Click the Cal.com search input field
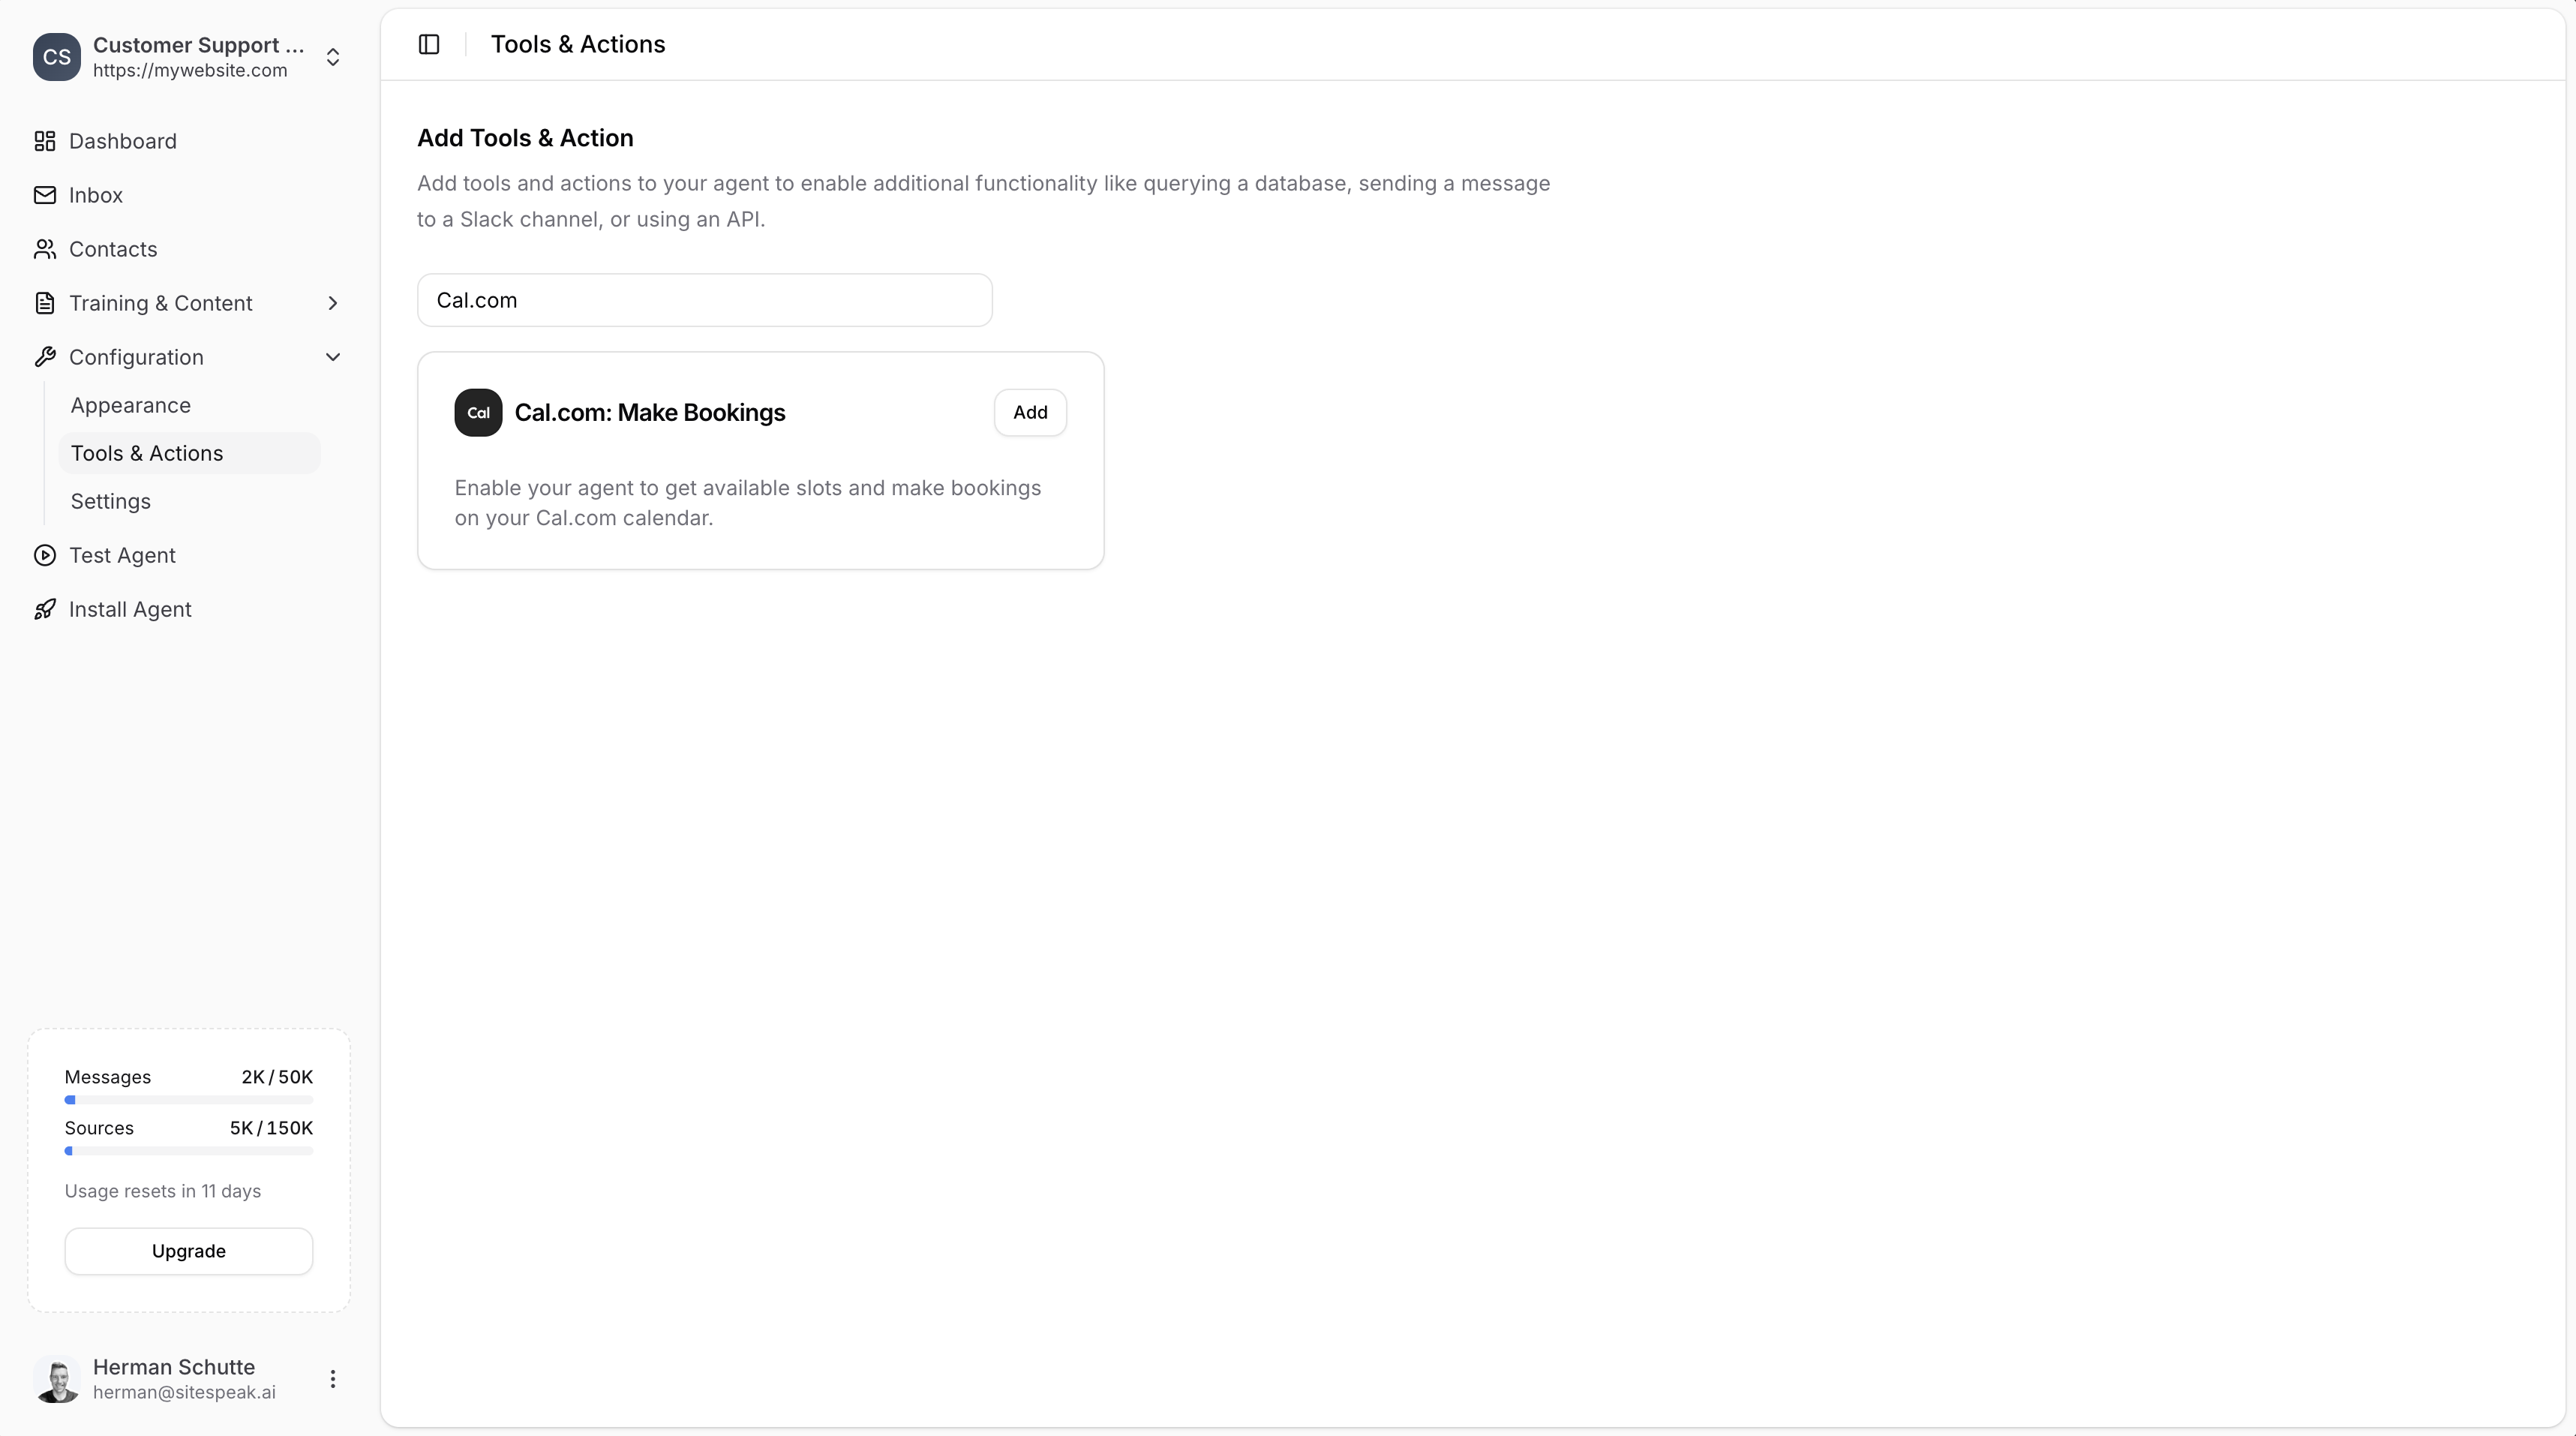This screenshot has height=1436, width=2576. coord(704,300)
